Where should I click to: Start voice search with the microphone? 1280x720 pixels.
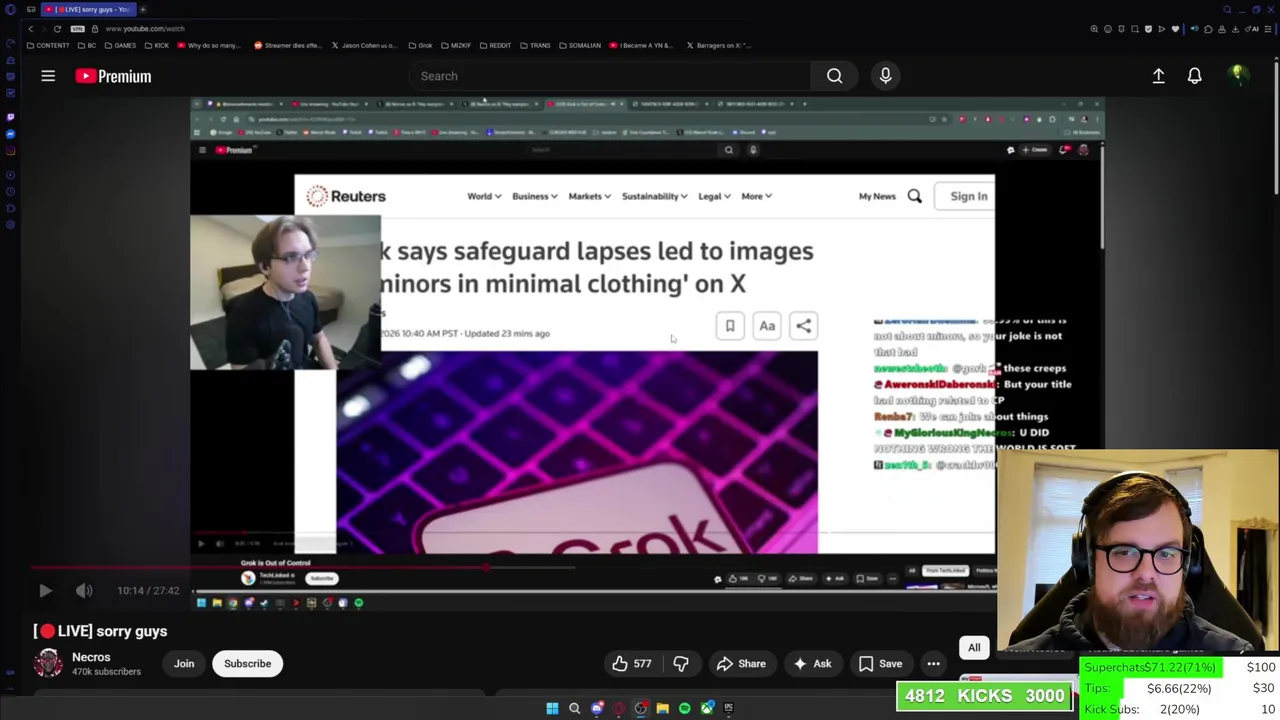(x=885, y=76)
